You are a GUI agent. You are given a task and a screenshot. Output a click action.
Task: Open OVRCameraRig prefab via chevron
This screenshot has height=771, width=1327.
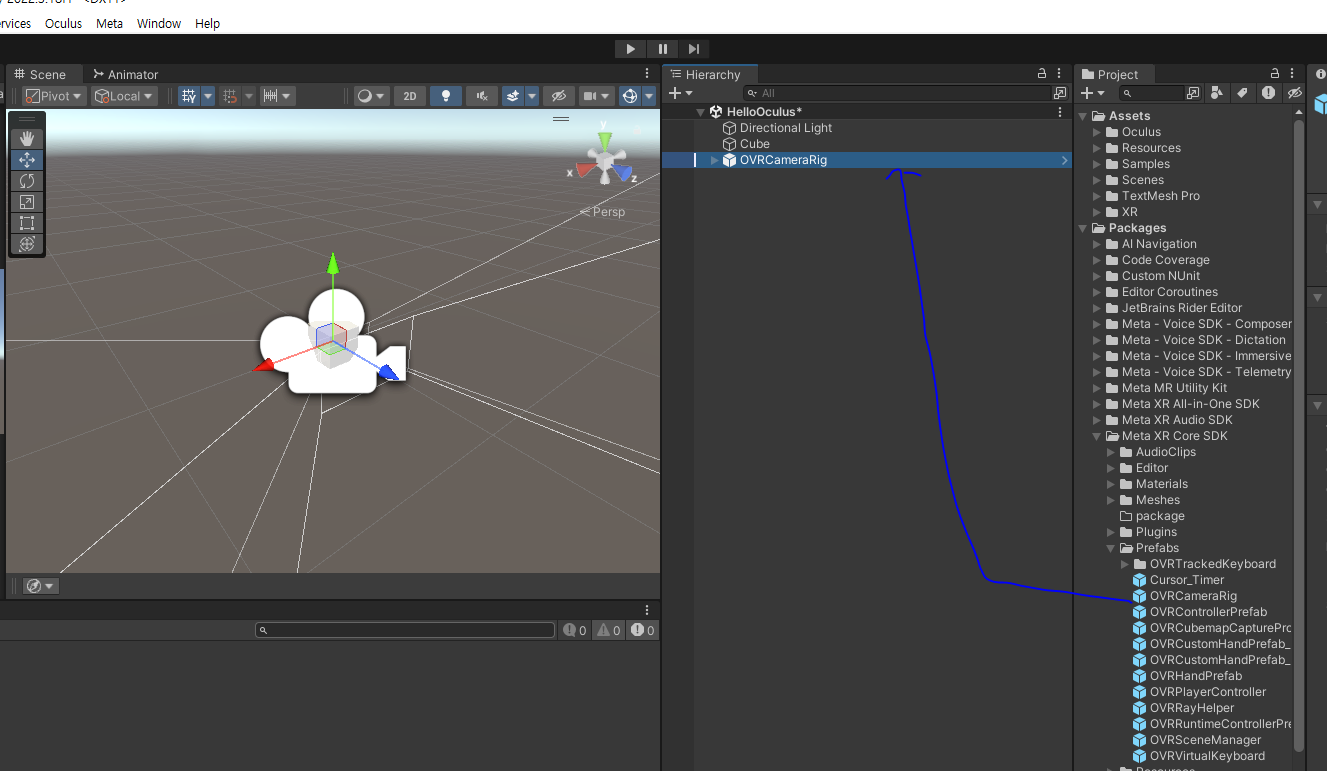click(x=1064, y=160)
